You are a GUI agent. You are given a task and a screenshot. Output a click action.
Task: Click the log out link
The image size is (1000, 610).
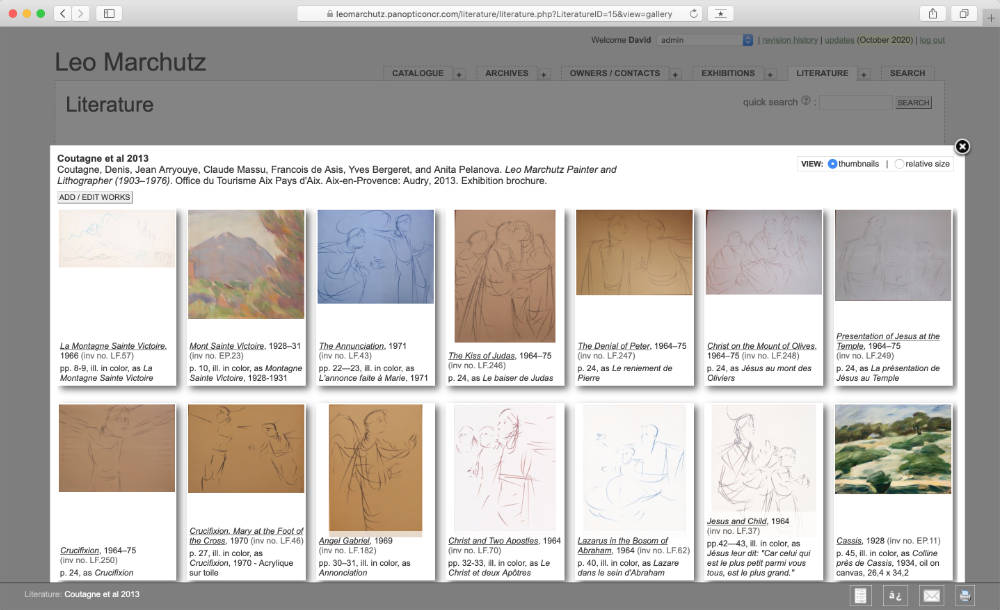pyautogui.click(x=932, y=40)
